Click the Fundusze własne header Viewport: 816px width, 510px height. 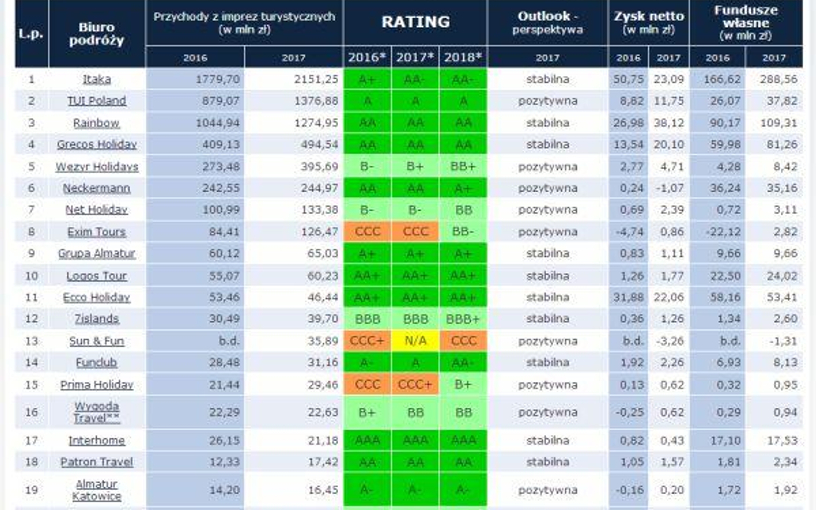click(746, 23)
